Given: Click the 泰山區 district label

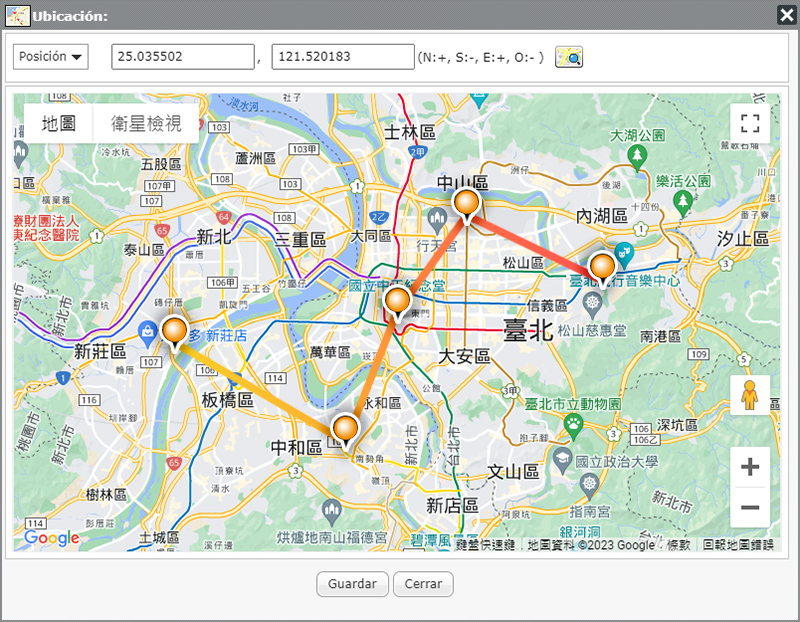Looking at the screenshot, I should coord(144,250).
